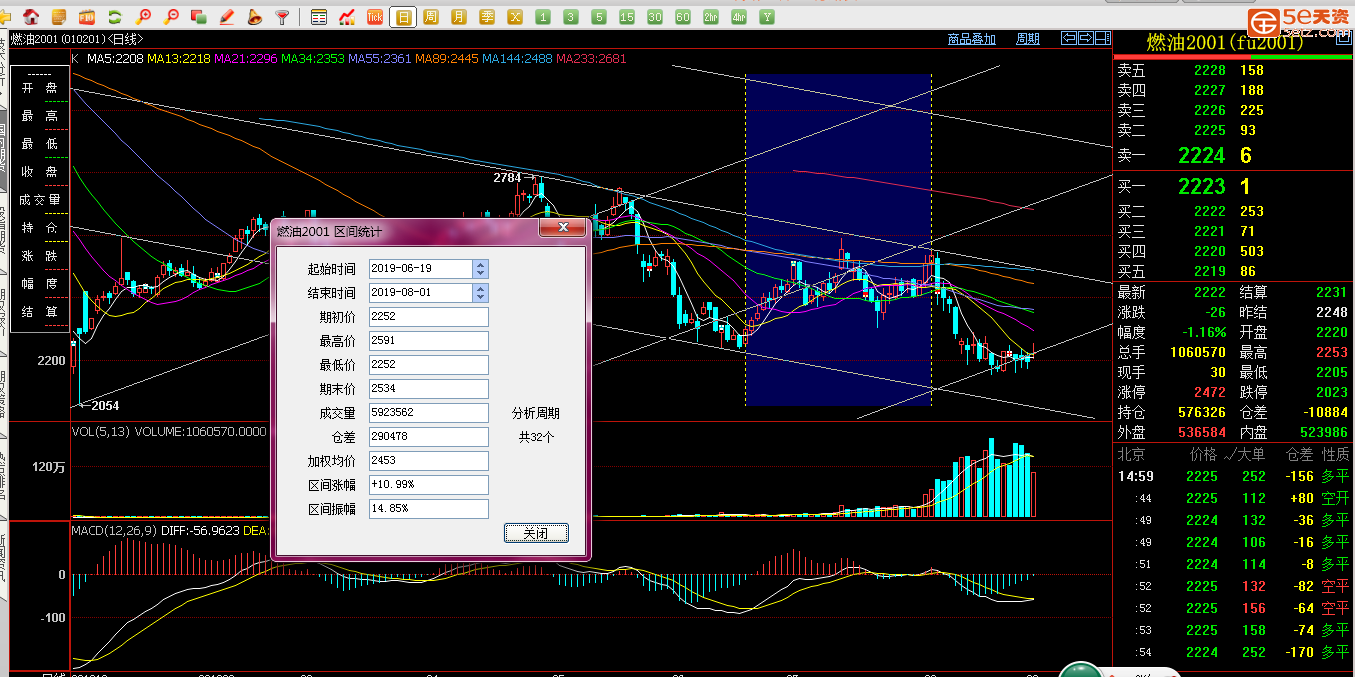Select the red pencil drawing tool
1355x677 pixels.
227,17
